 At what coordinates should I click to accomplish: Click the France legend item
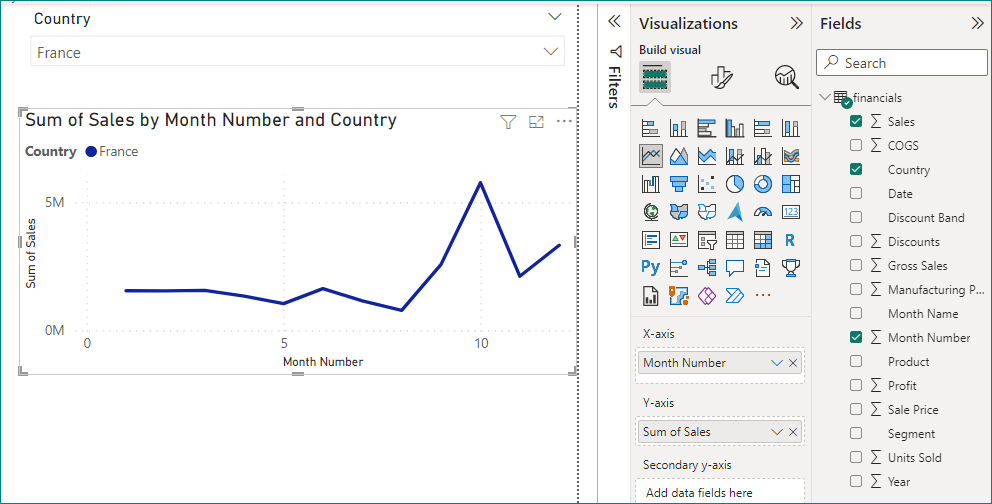click(x=111, y=152)
